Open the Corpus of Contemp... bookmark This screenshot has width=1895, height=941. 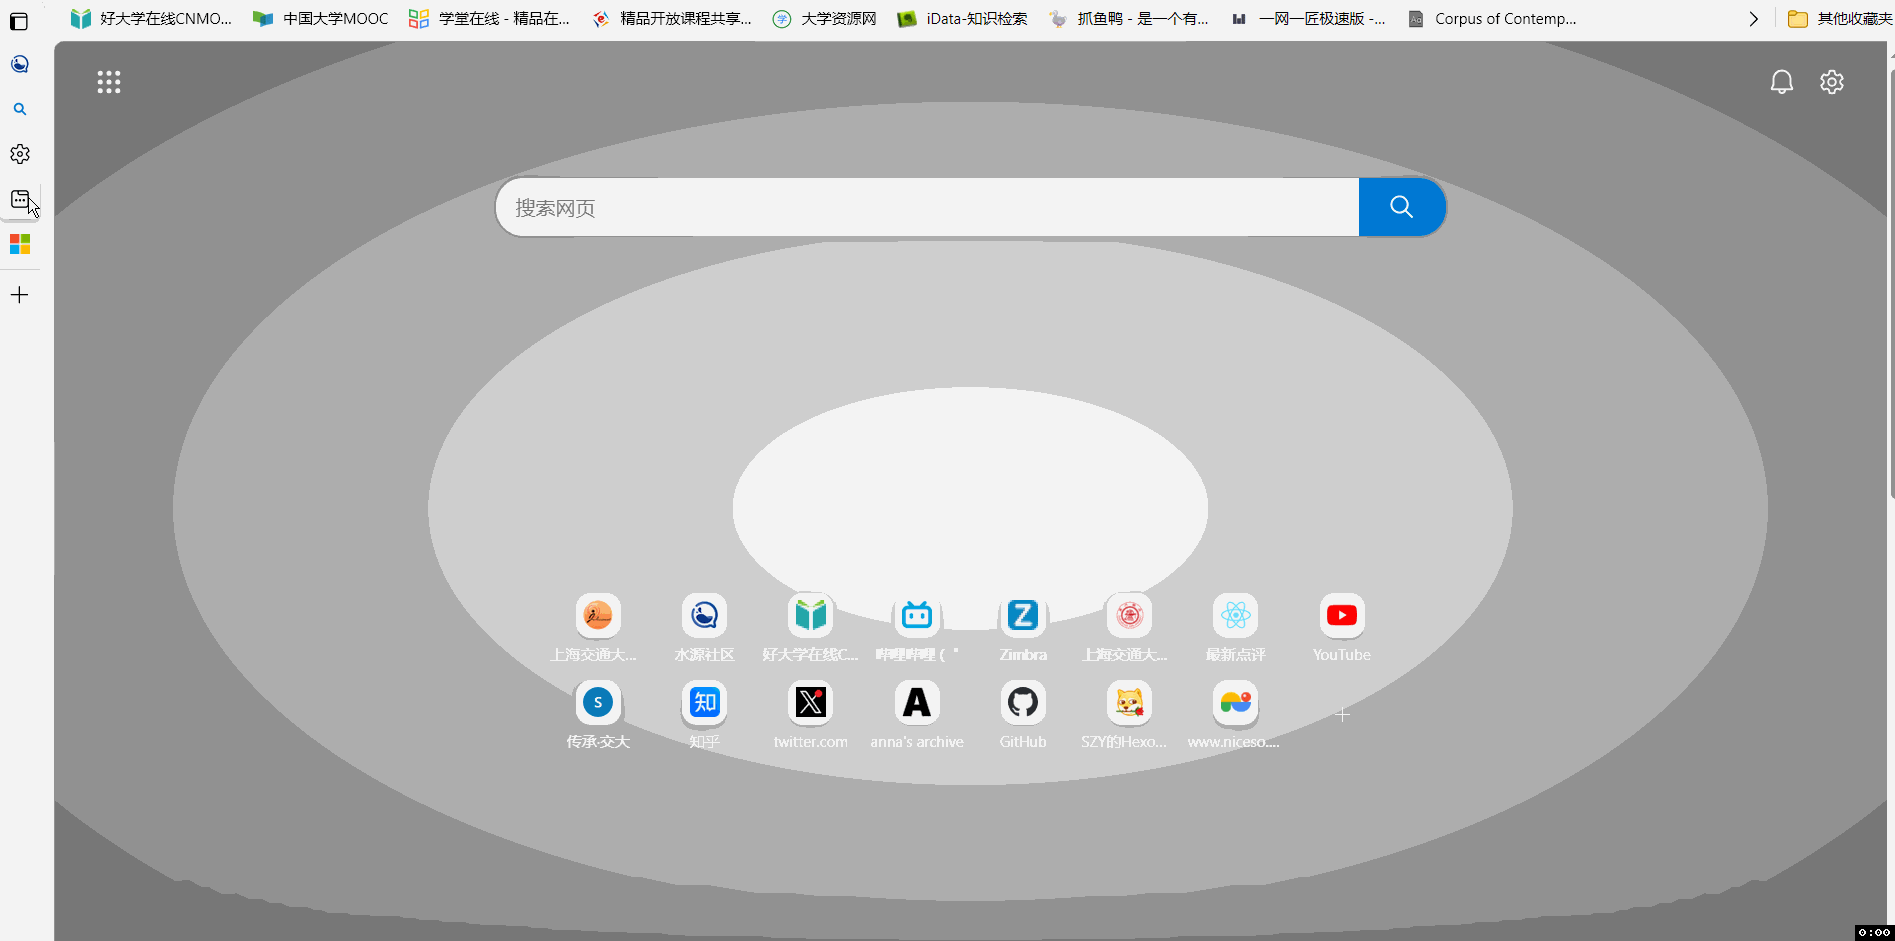point(1492,18)
